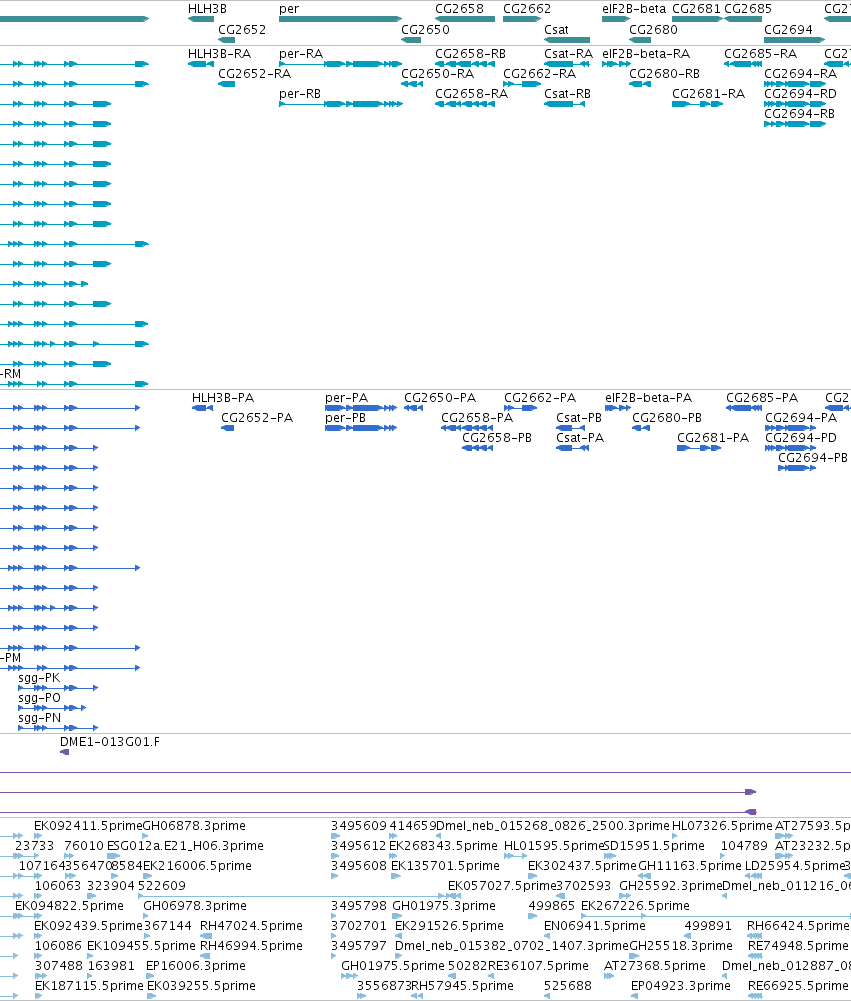Screen dimensions: 851x1001
Task: Select the EP04923.3prime EST label
Action: [x=681, y=986]
